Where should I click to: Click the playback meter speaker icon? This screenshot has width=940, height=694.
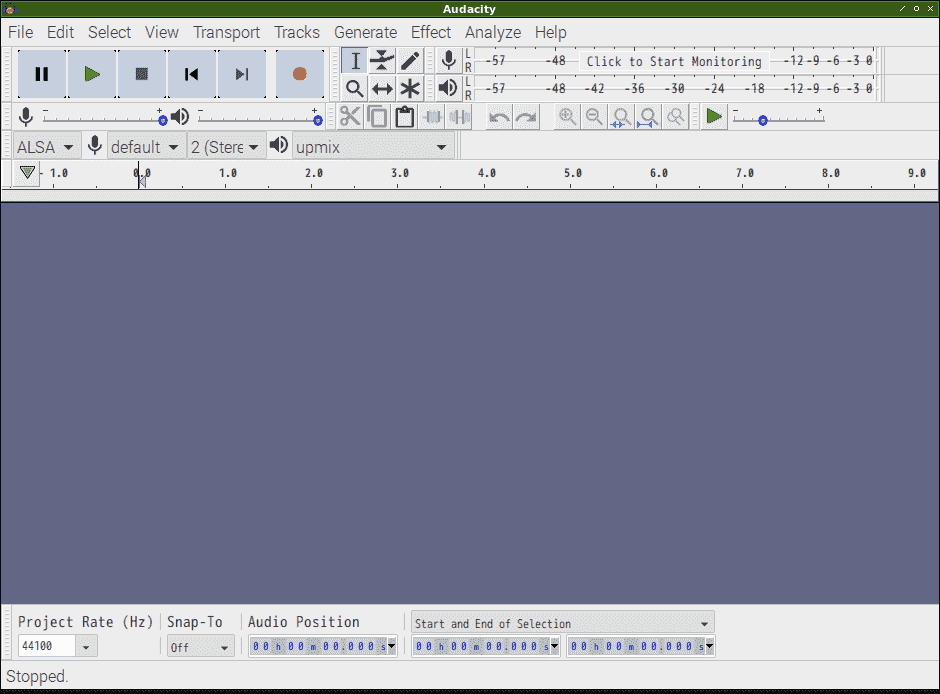[448, 89]
